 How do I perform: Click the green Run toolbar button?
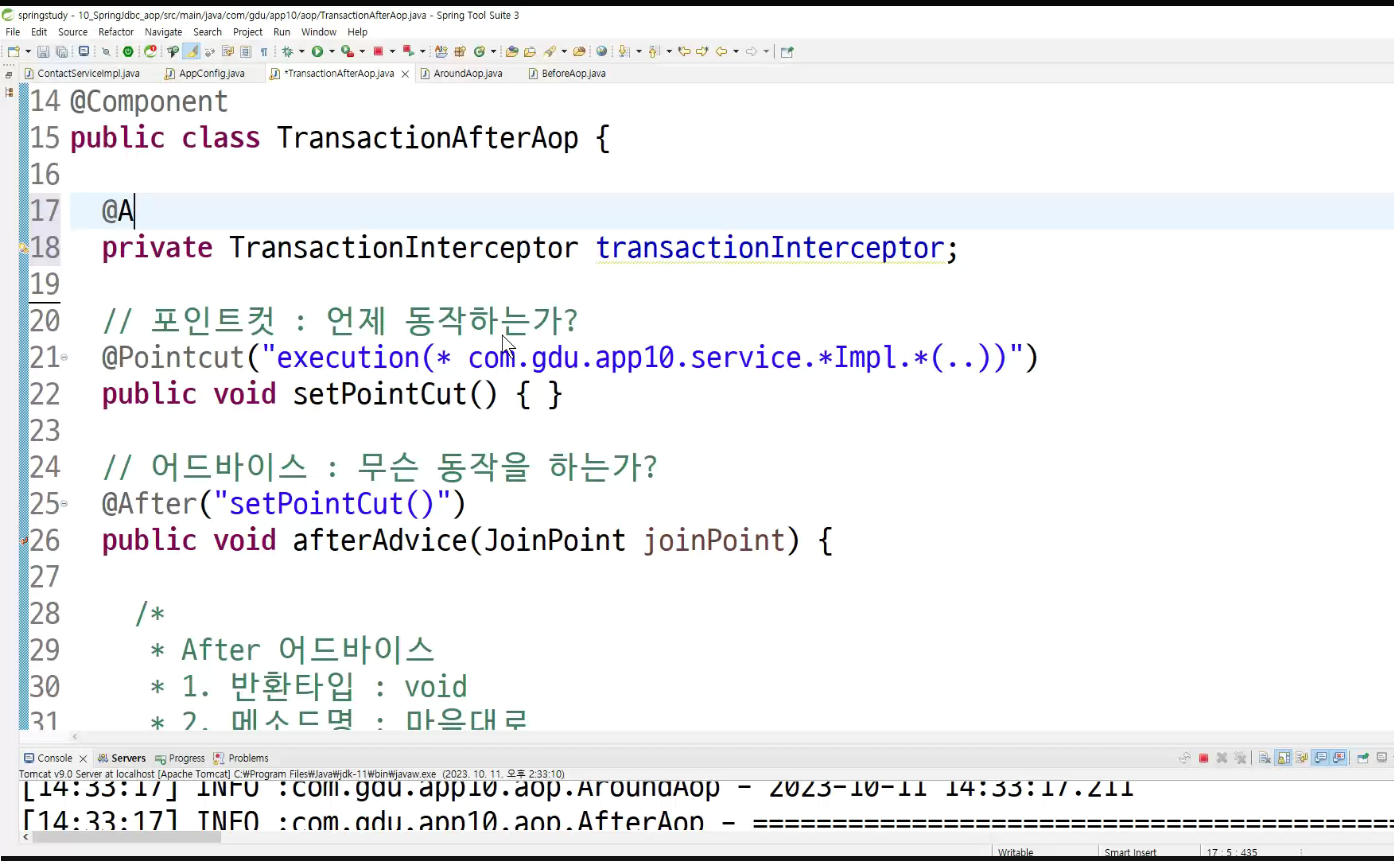pyautogui.click(x=317, y=51)
